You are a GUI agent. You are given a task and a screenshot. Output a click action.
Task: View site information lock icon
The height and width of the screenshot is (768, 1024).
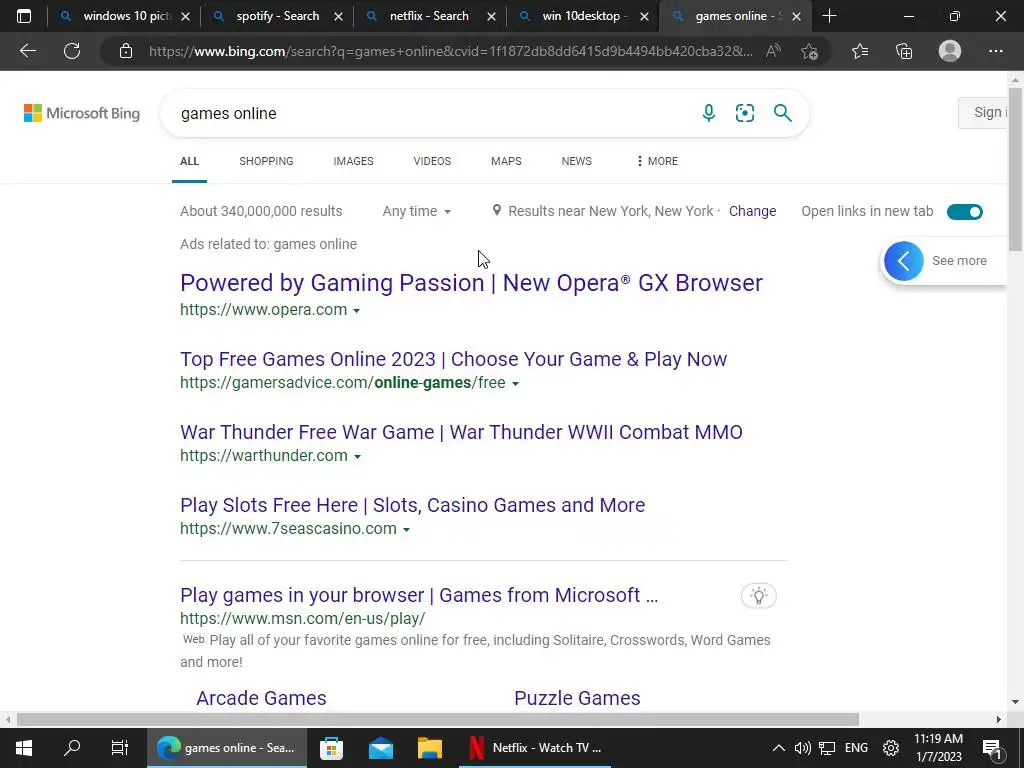(126, 51)
